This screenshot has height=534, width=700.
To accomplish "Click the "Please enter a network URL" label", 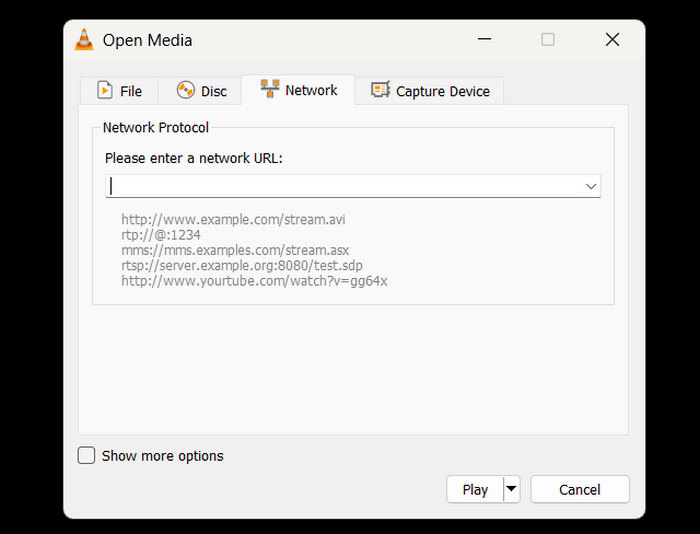I will click(193, 158).
